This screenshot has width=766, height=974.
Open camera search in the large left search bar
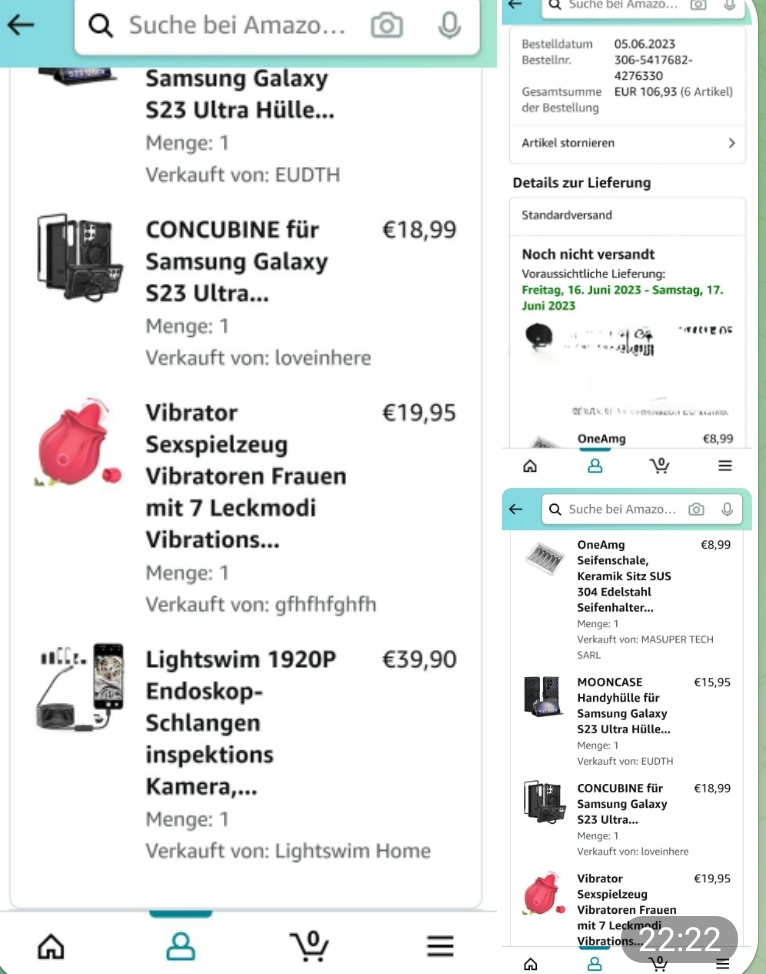coord(386,26)
